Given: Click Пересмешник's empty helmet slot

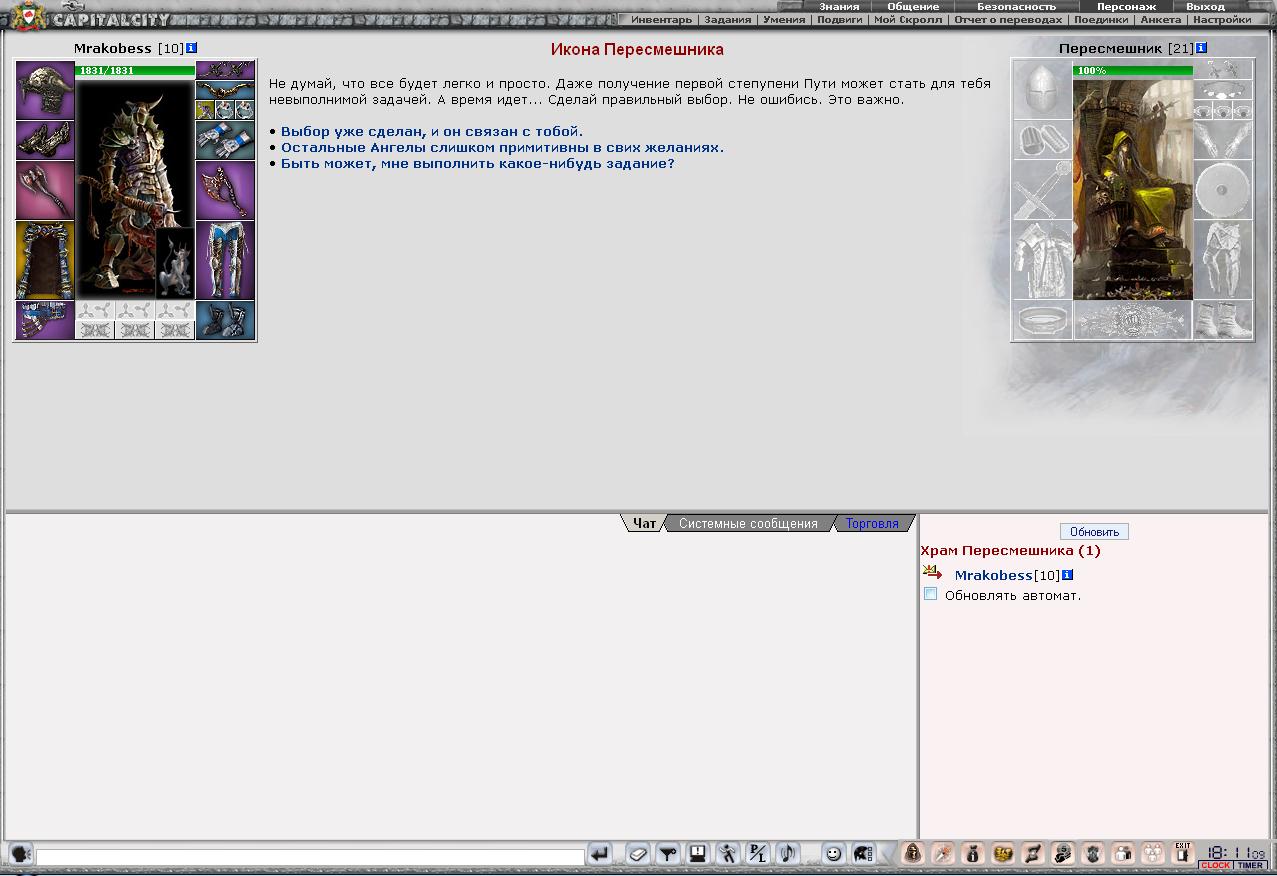Looking at the screenshot, I should click(x=1042, y=90).
